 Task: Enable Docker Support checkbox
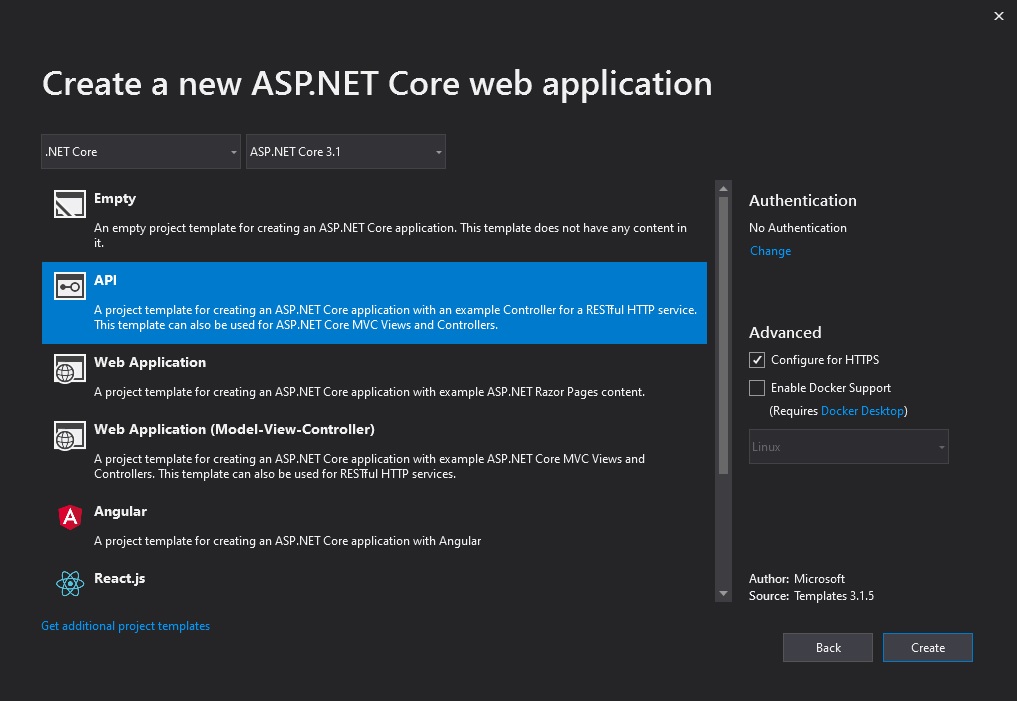[x=757, y=388]
